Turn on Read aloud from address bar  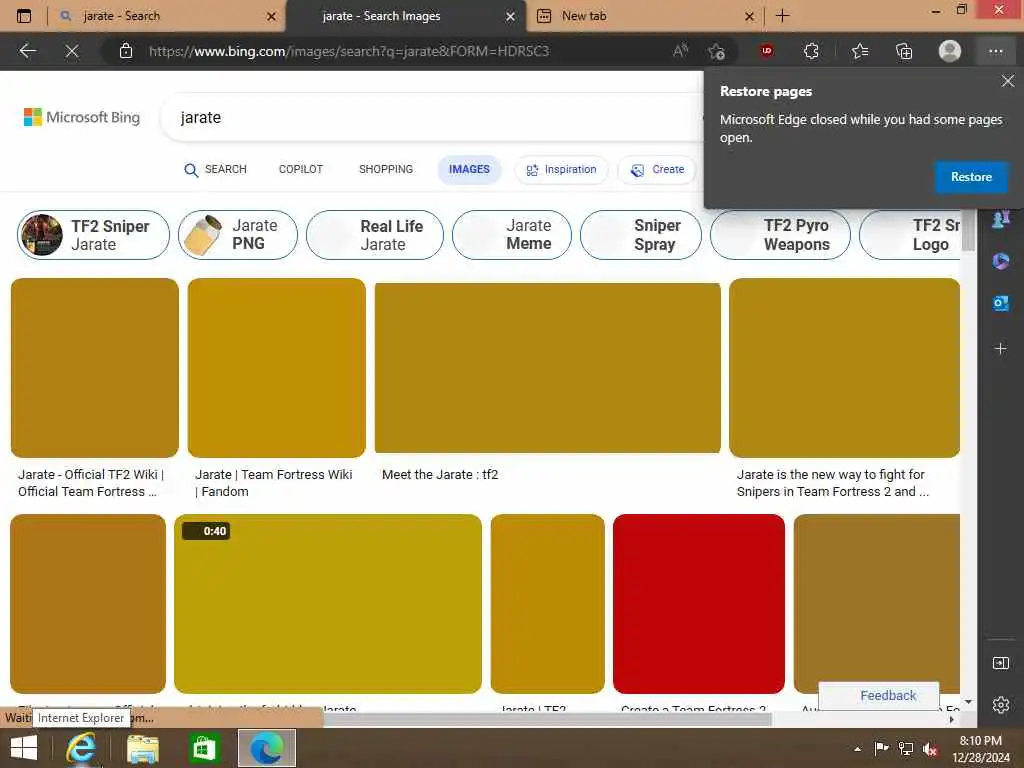click(x=680, y=51)
